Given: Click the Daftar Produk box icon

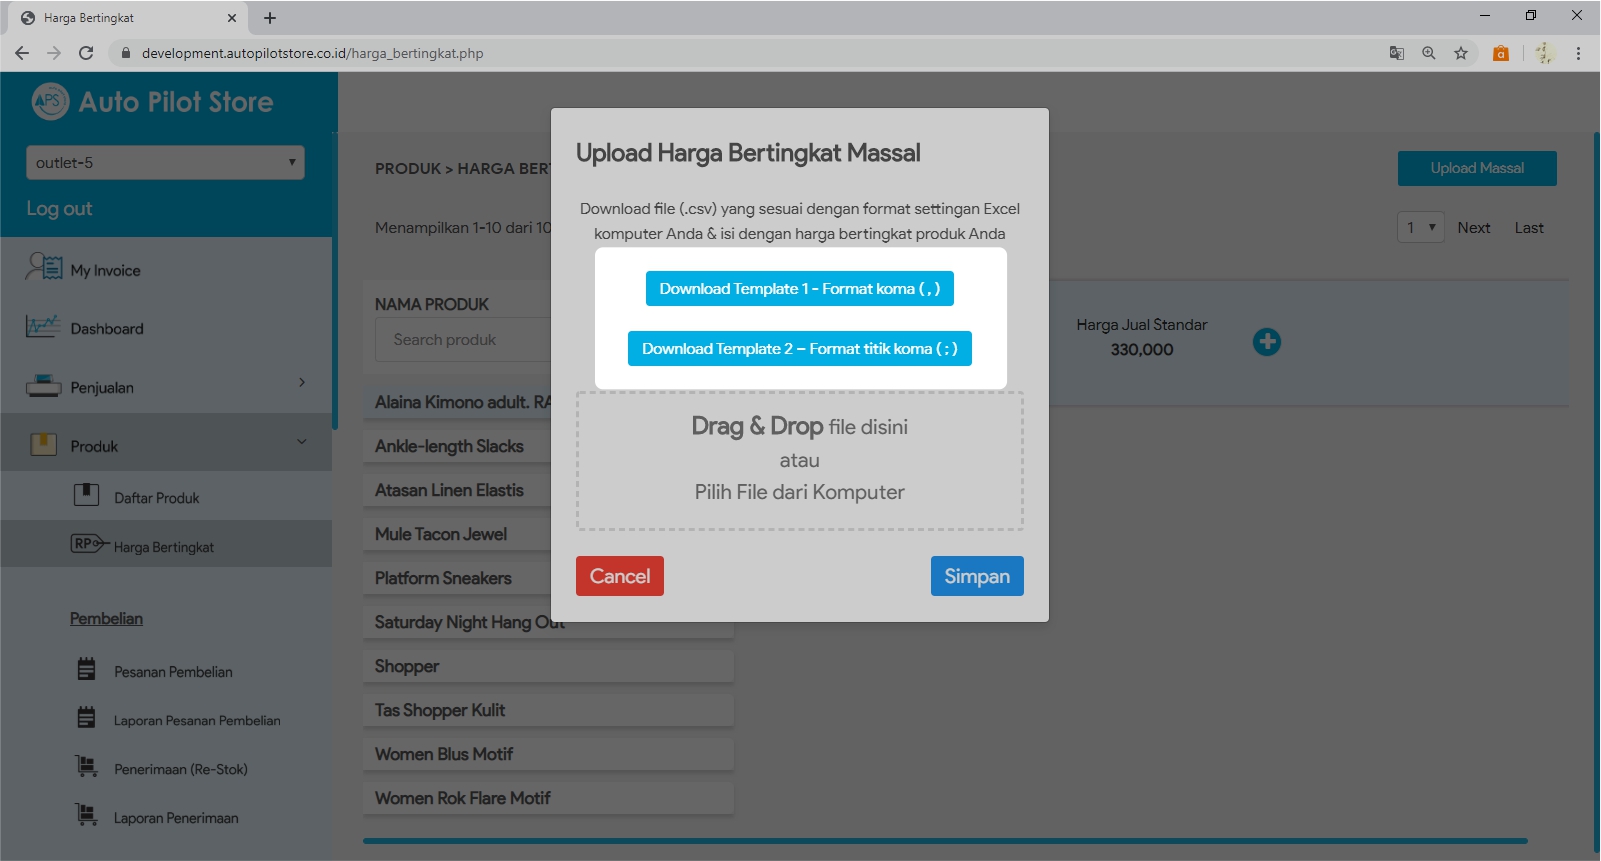Looking at the screenshot, I should [x=86, y=495].
